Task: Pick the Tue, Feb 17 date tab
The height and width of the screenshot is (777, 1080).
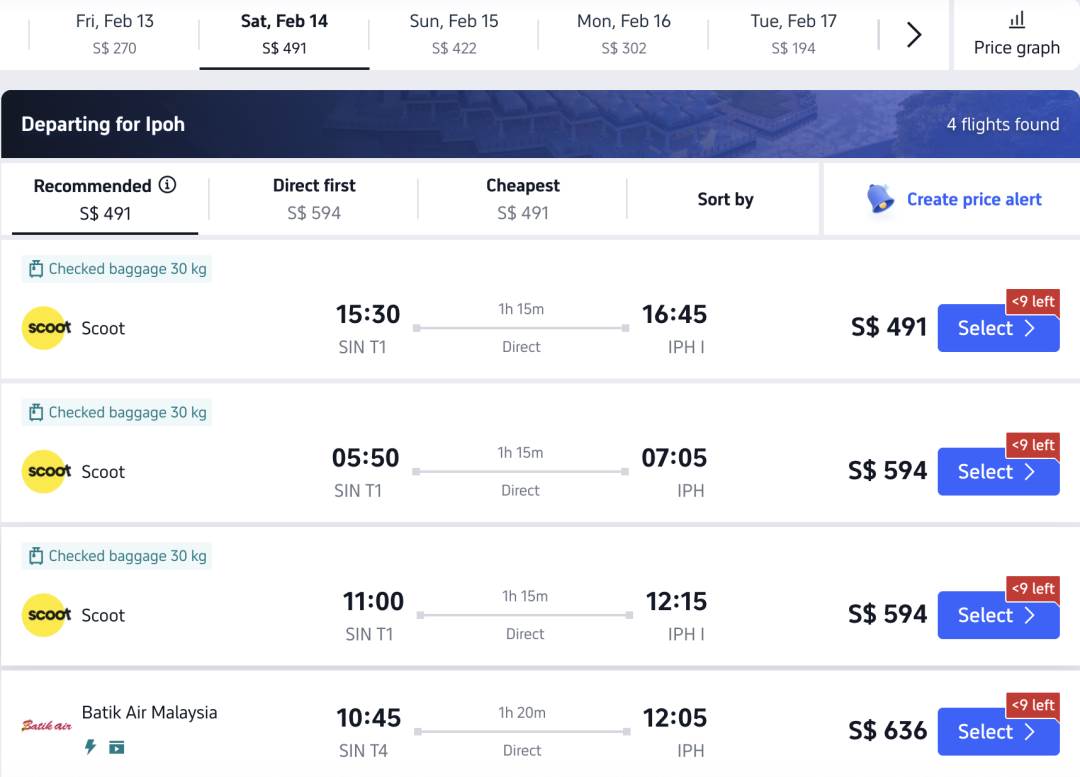Action: (x=793, y=34)
